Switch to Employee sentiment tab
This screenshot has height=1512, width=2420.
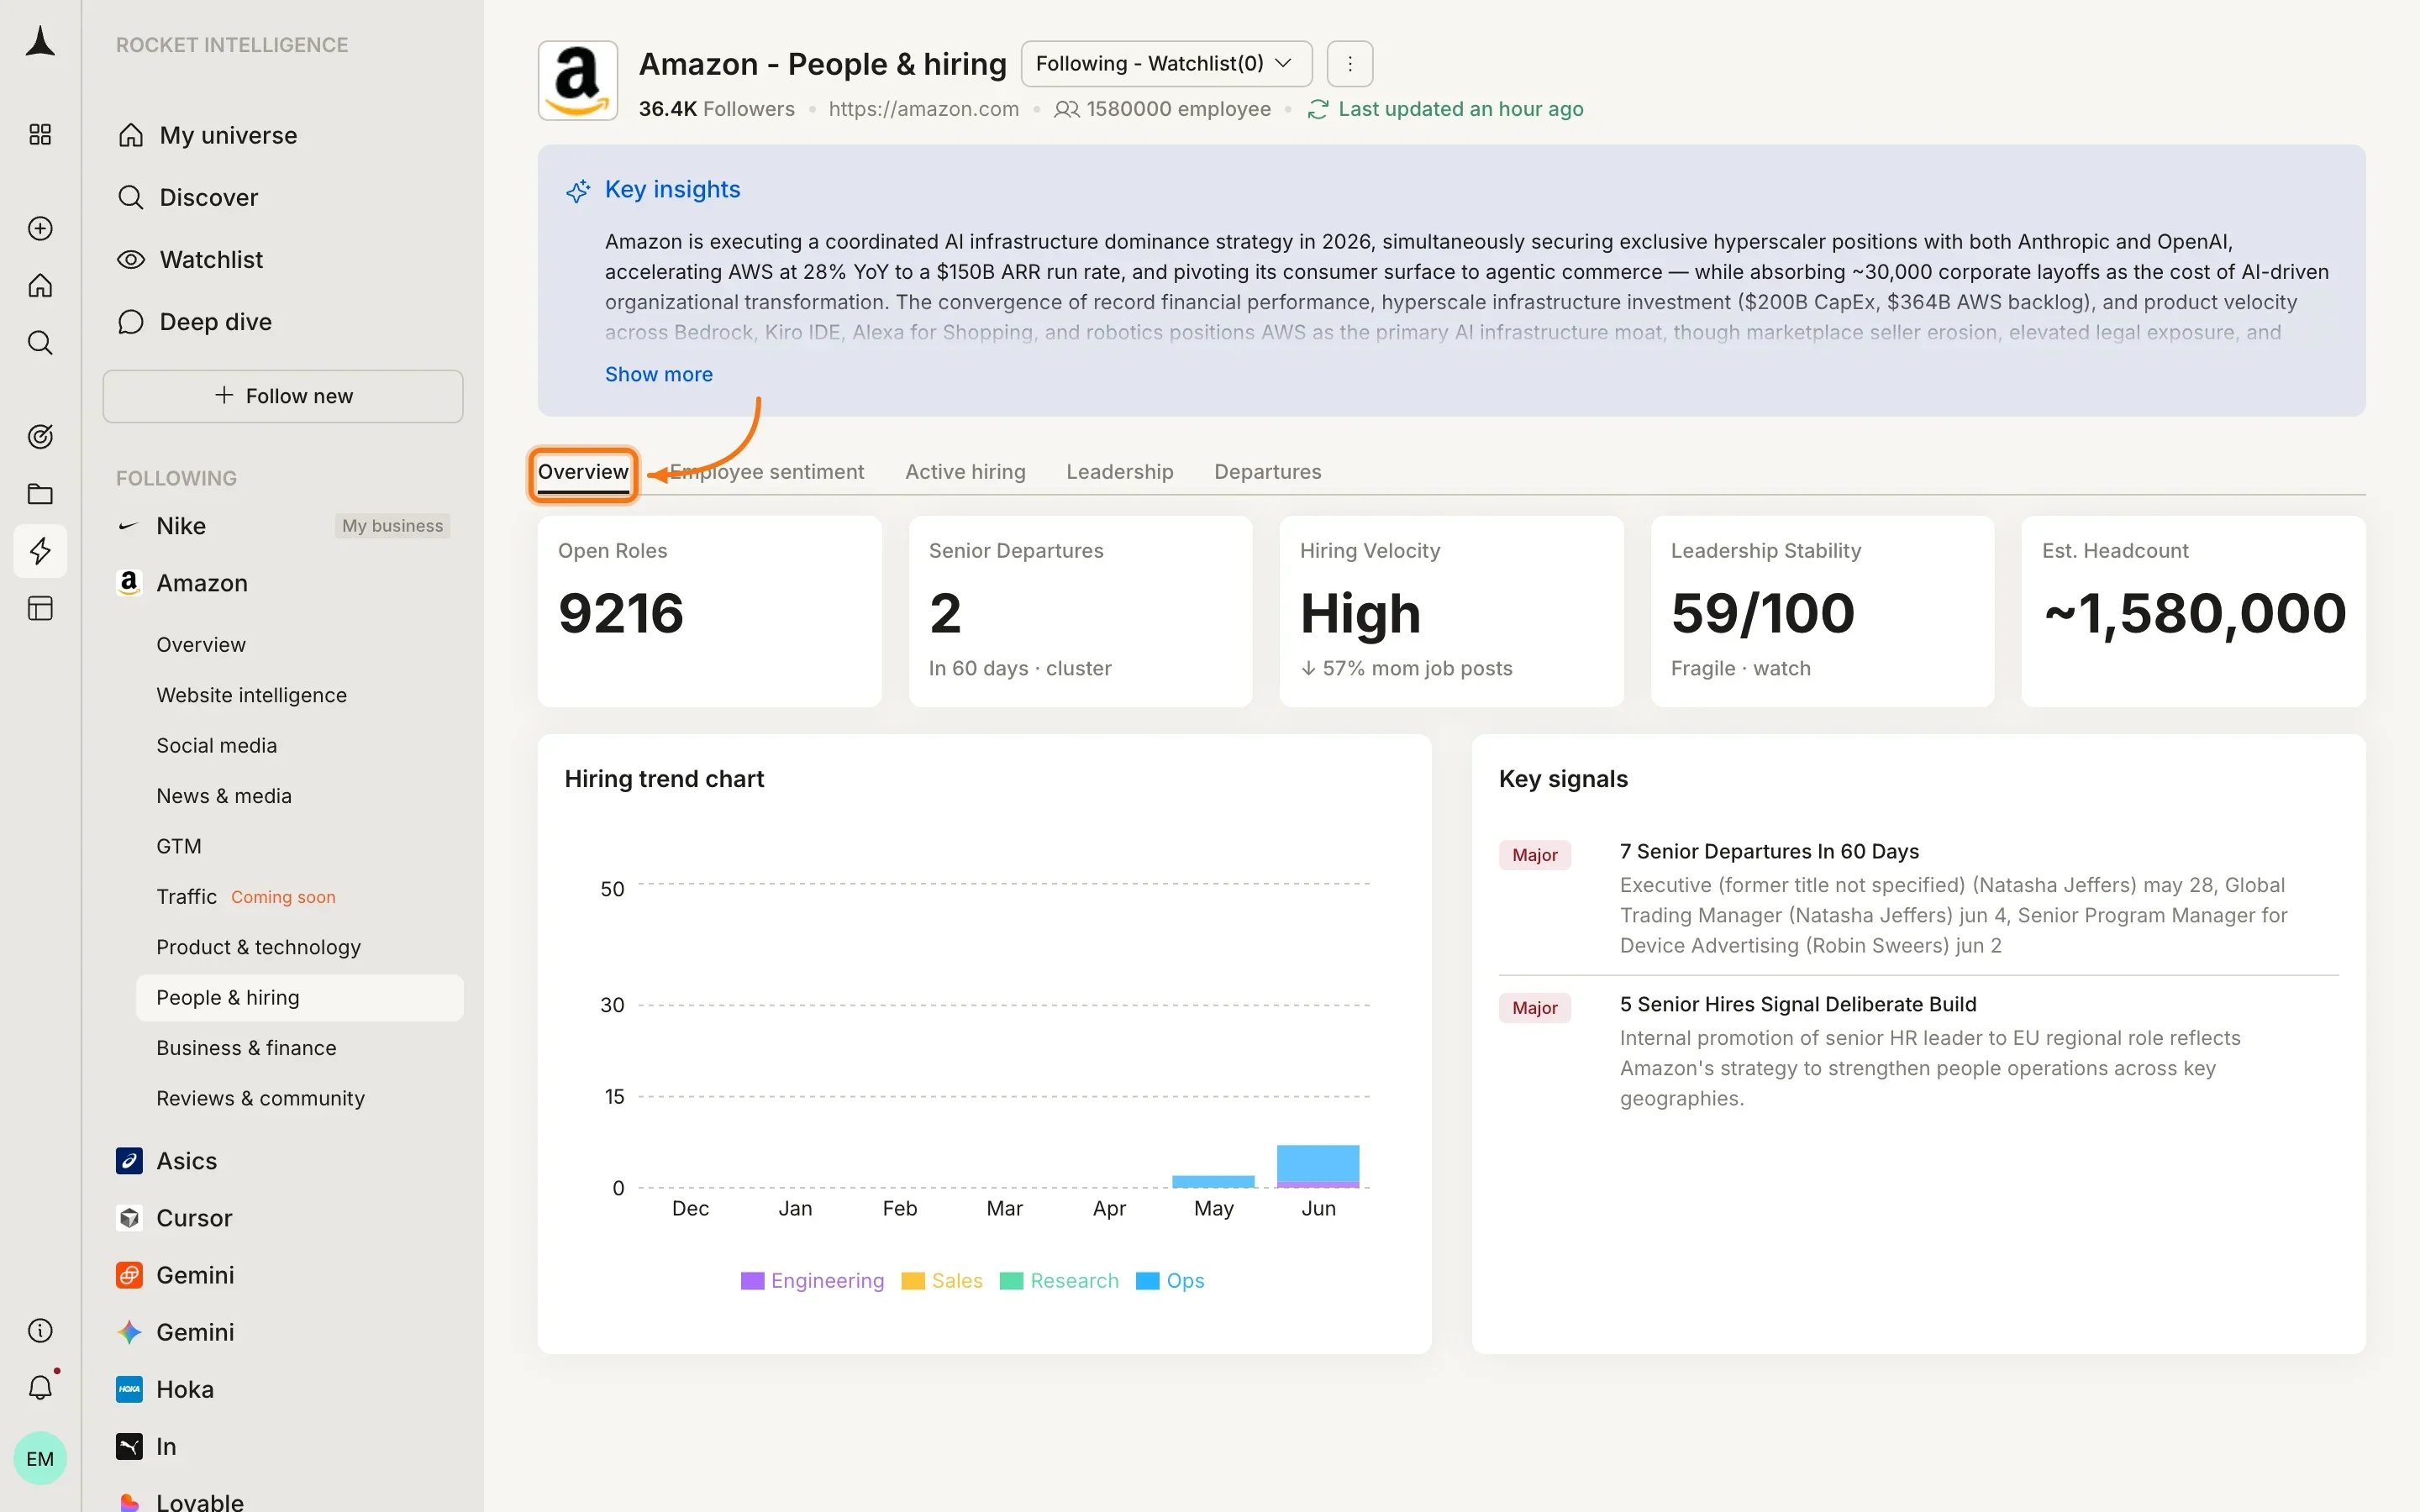click(767, 472)
